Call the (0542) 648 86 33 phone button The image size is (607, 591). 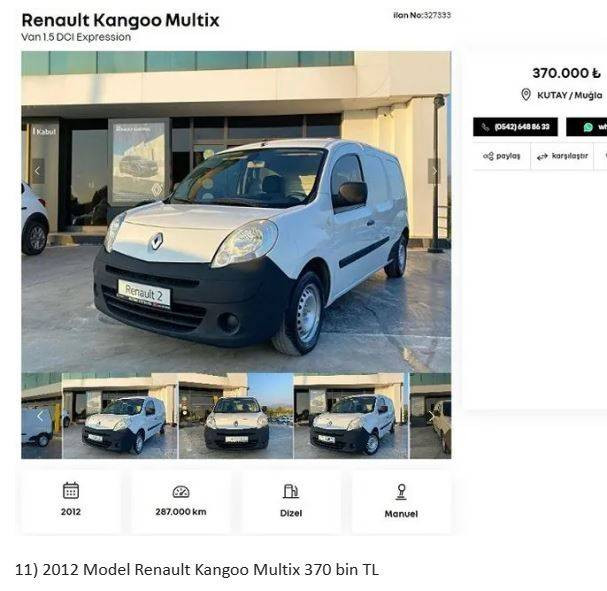[x=515, y=127]
